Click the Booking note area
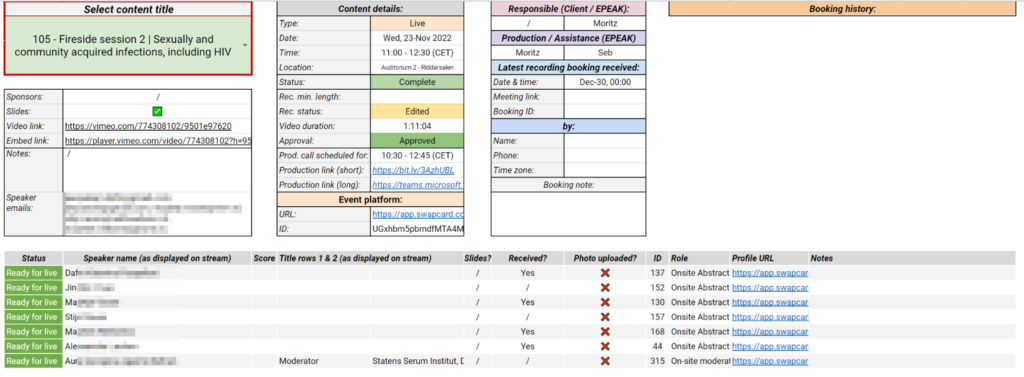1024x377 pixels. [568, 214]
